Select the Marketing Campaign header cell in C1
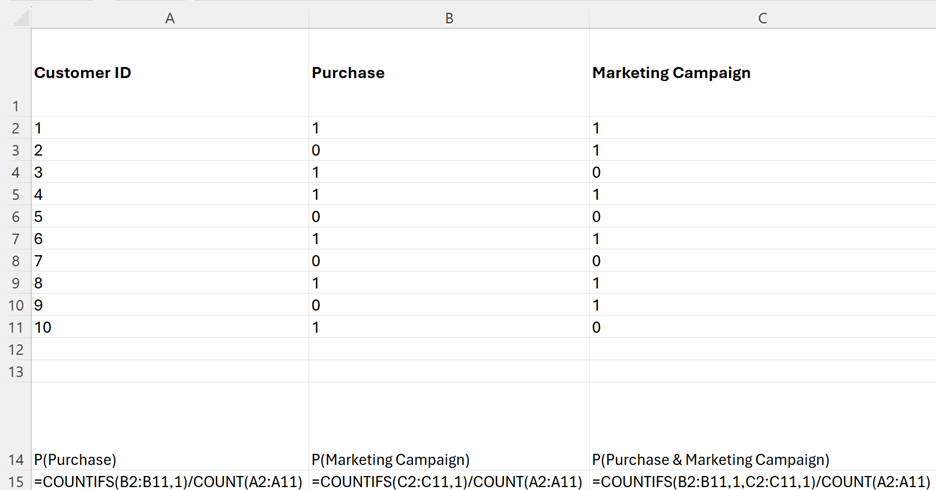This screenshot has width=936, height=490. coord(762,73)
